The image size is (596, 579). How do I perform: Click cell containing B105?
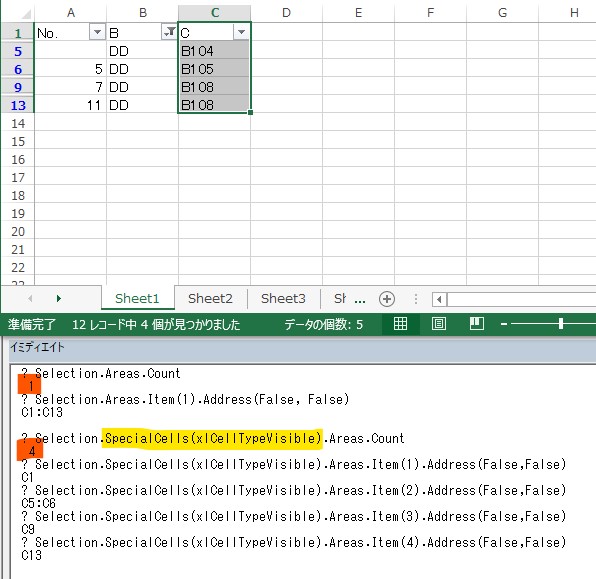point(214,69)
